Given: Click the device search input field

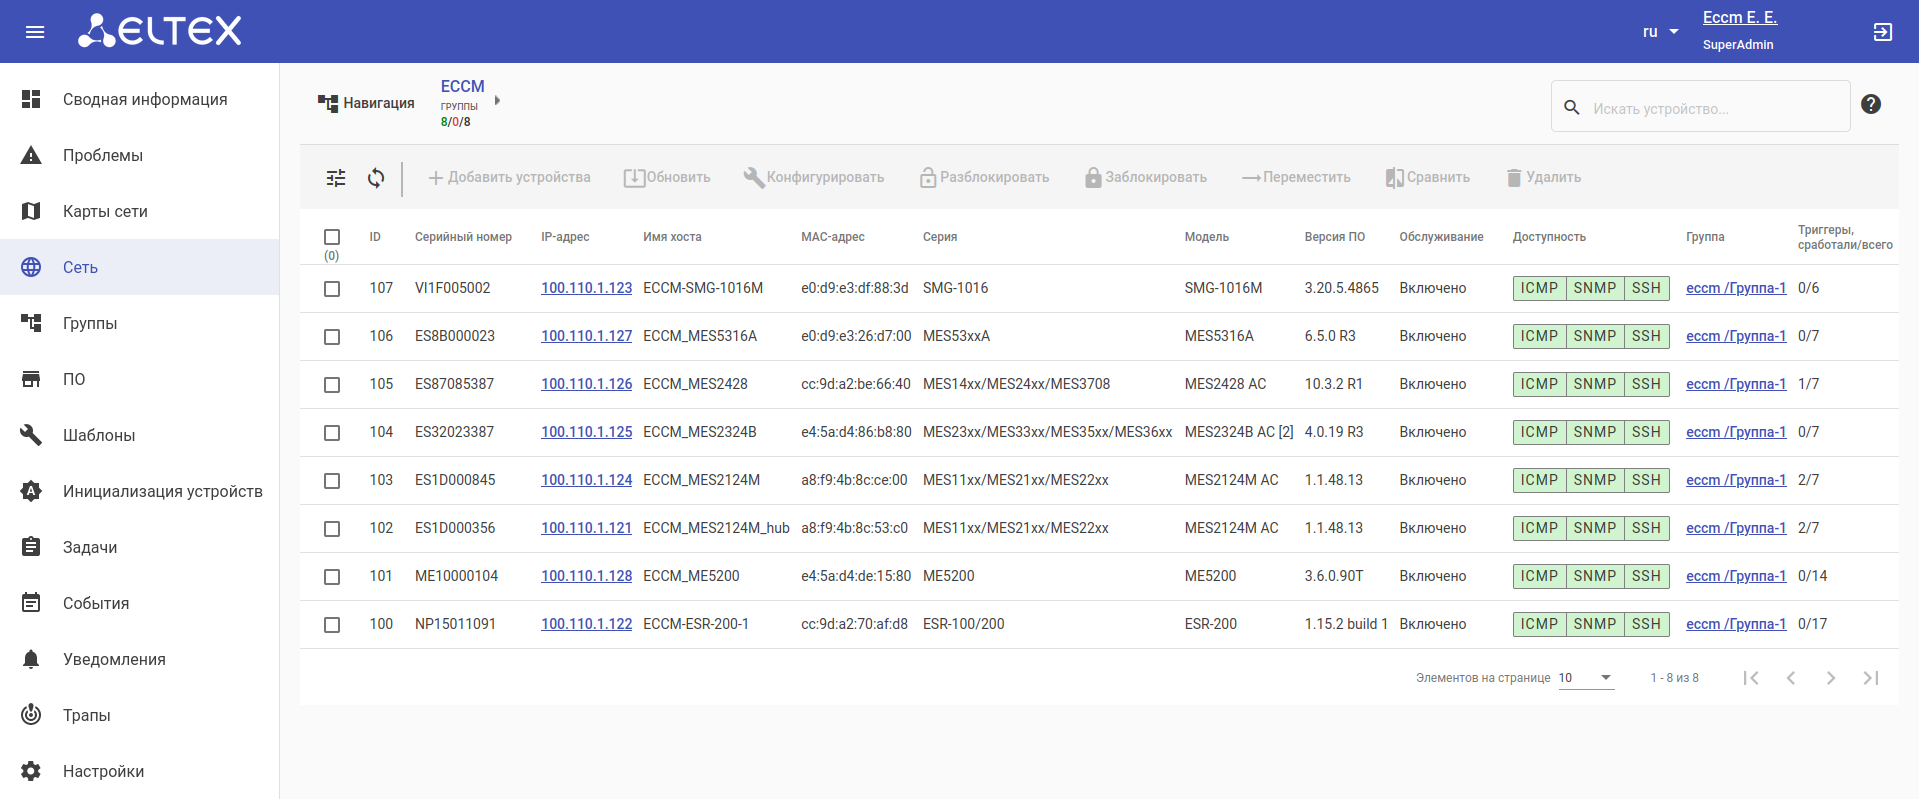Looking at the screenshot, I should pyautogui.click(x=1710, y=108).
